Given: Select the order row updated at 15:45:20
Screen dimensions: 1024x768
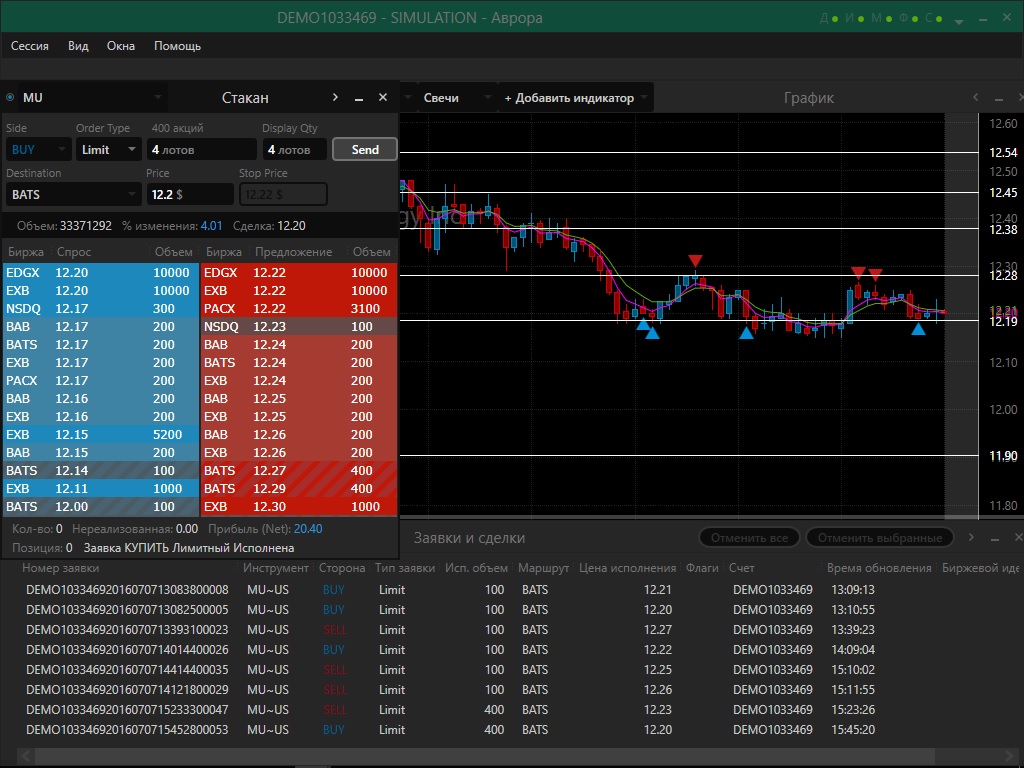Looking at the screenshot, I should click(x=512, y=730).
